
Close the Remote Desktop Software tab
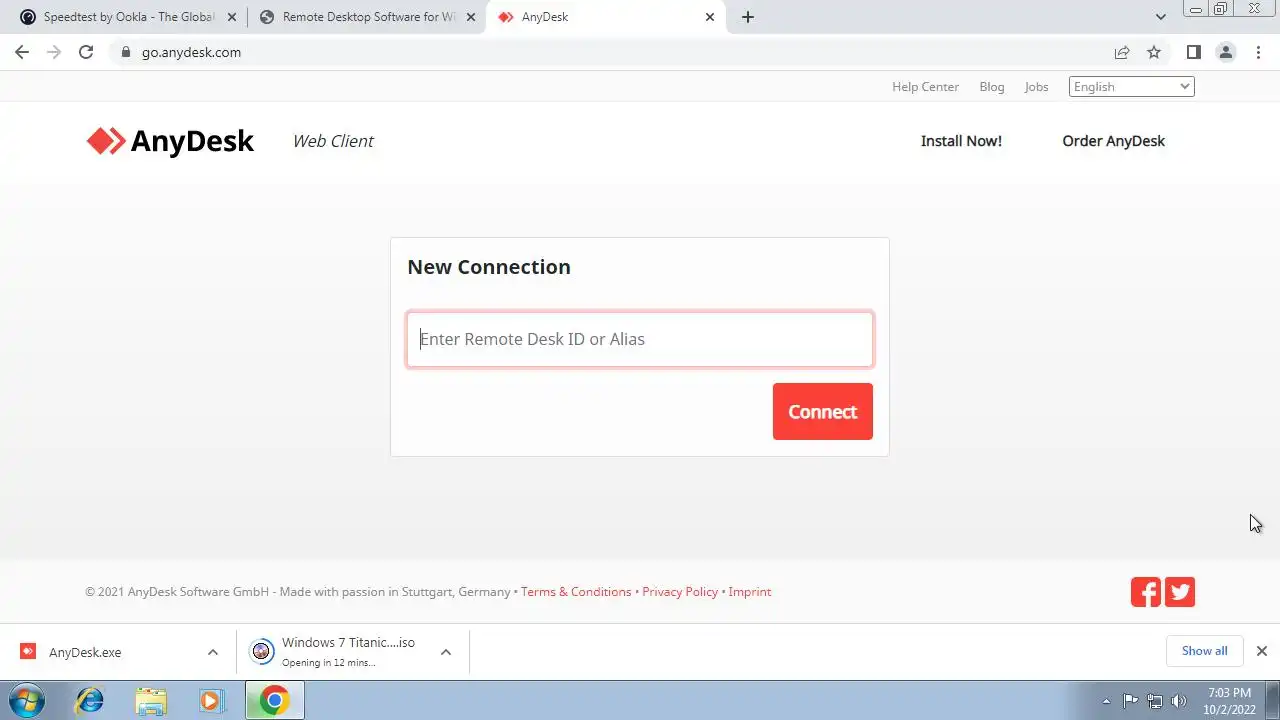(x=471, y=17)
